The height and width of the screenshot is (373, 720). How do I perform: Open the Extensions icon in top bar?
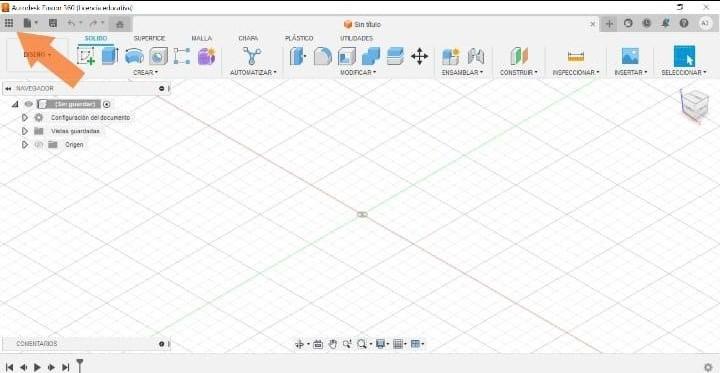628,23
